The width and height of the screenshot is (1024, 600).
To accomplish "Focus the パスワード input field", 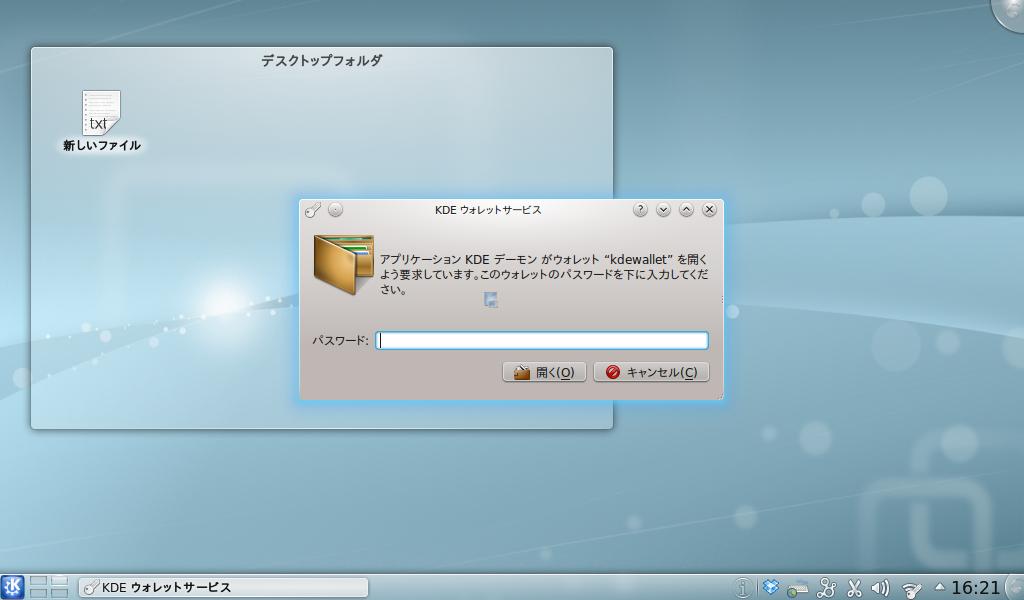I will 542,340.
